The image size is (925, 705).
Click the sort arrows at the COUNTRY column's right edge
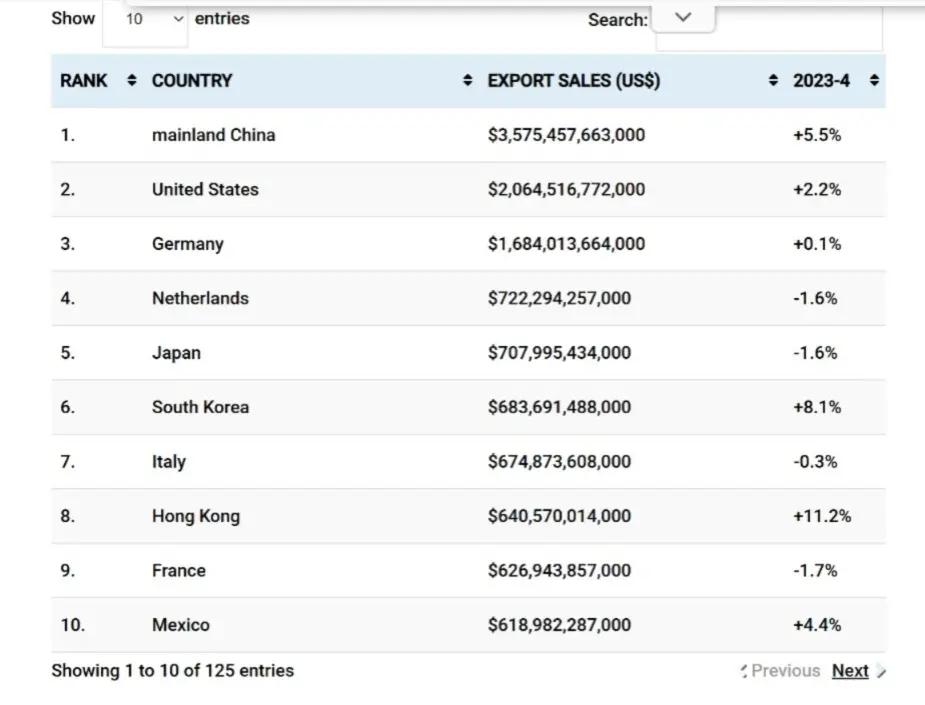[x=468, y=81]
